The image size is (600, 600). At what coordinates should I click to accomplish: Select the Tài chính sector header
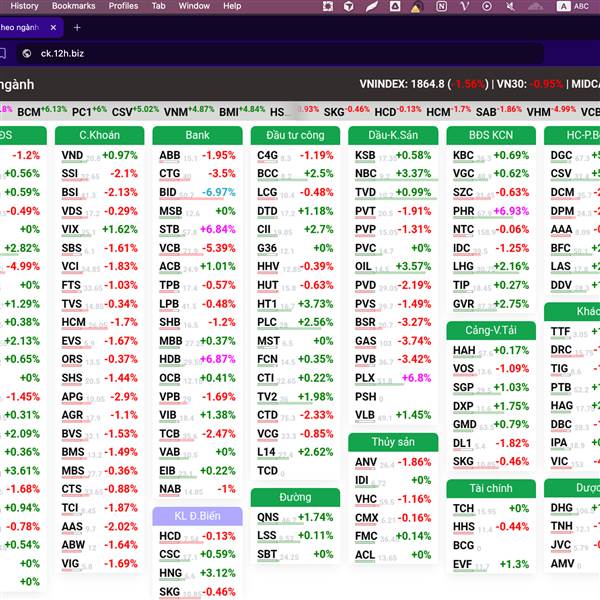pos(491,488)
